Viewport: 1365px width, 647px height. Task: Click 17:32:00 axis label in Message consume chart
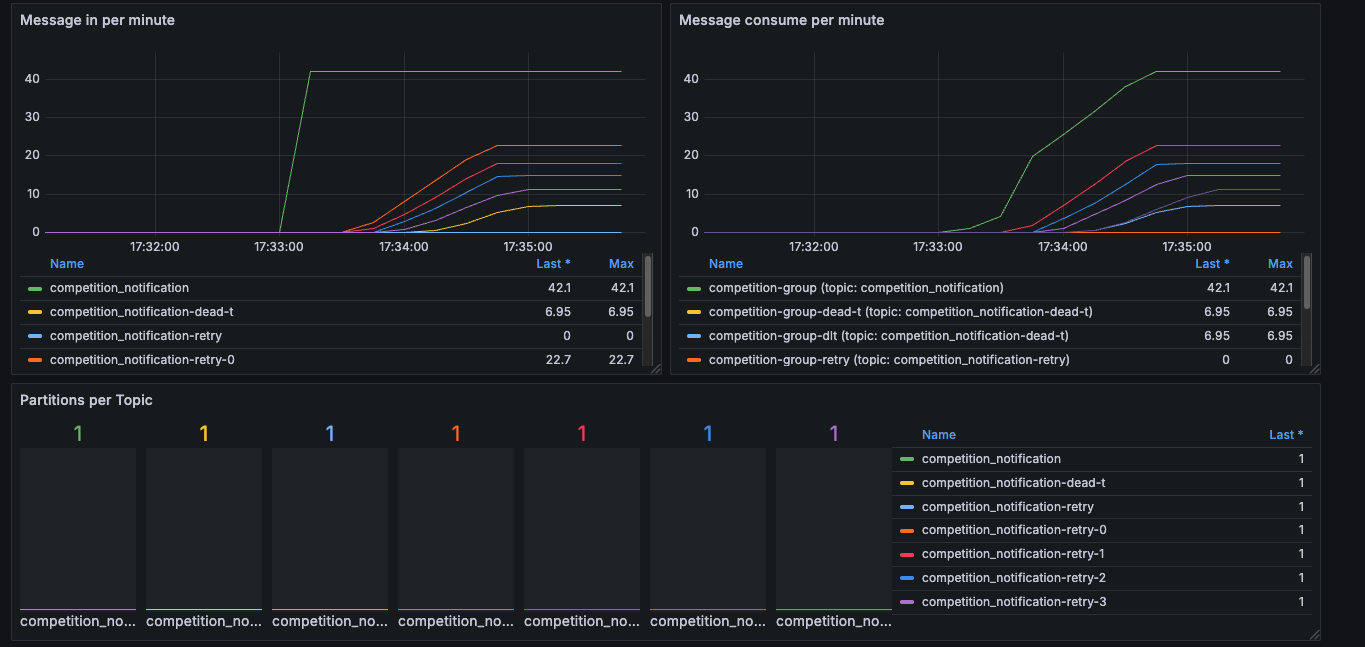(x=813, y=246)
